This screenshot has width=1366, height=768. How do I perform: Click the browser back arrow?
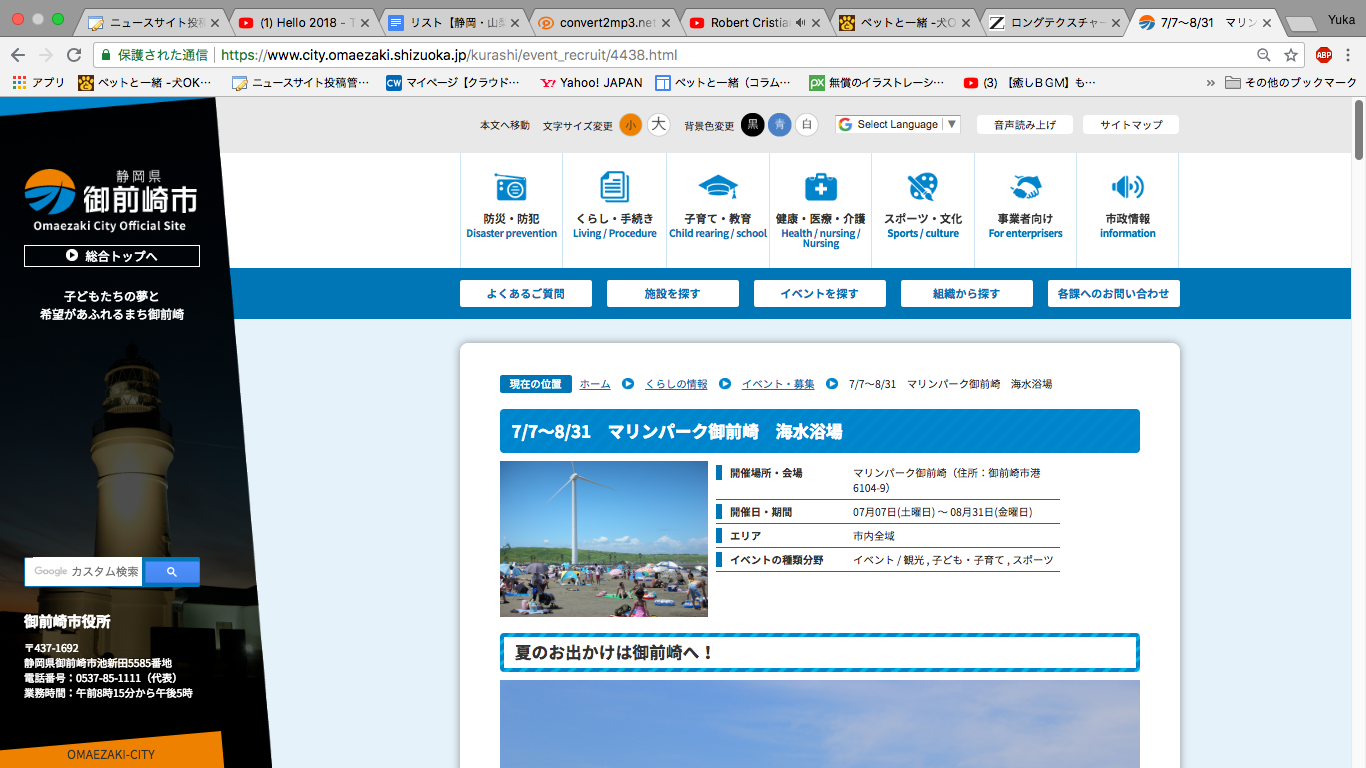click(x=19, y=55)
